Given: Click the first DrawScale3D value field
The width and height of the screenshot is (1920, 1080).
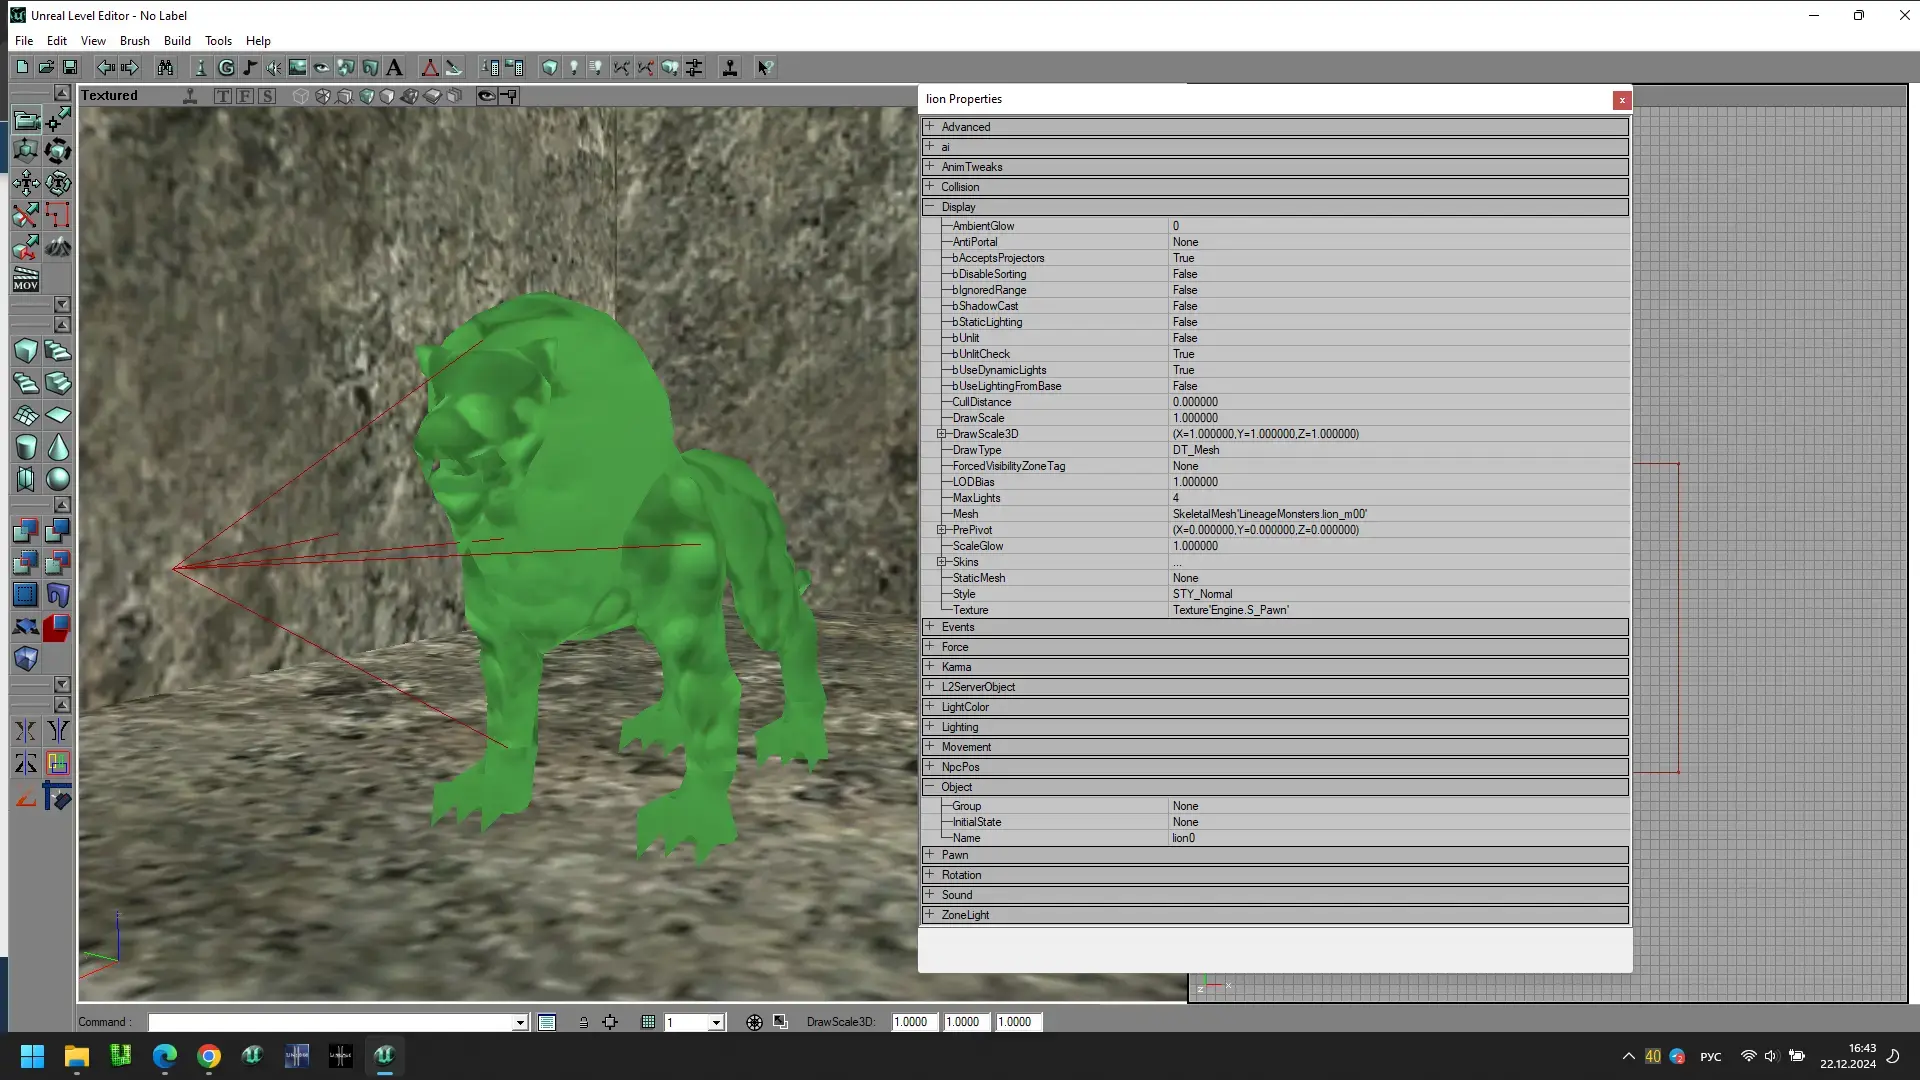Looking at the screenshot, I should point(915,1022).
